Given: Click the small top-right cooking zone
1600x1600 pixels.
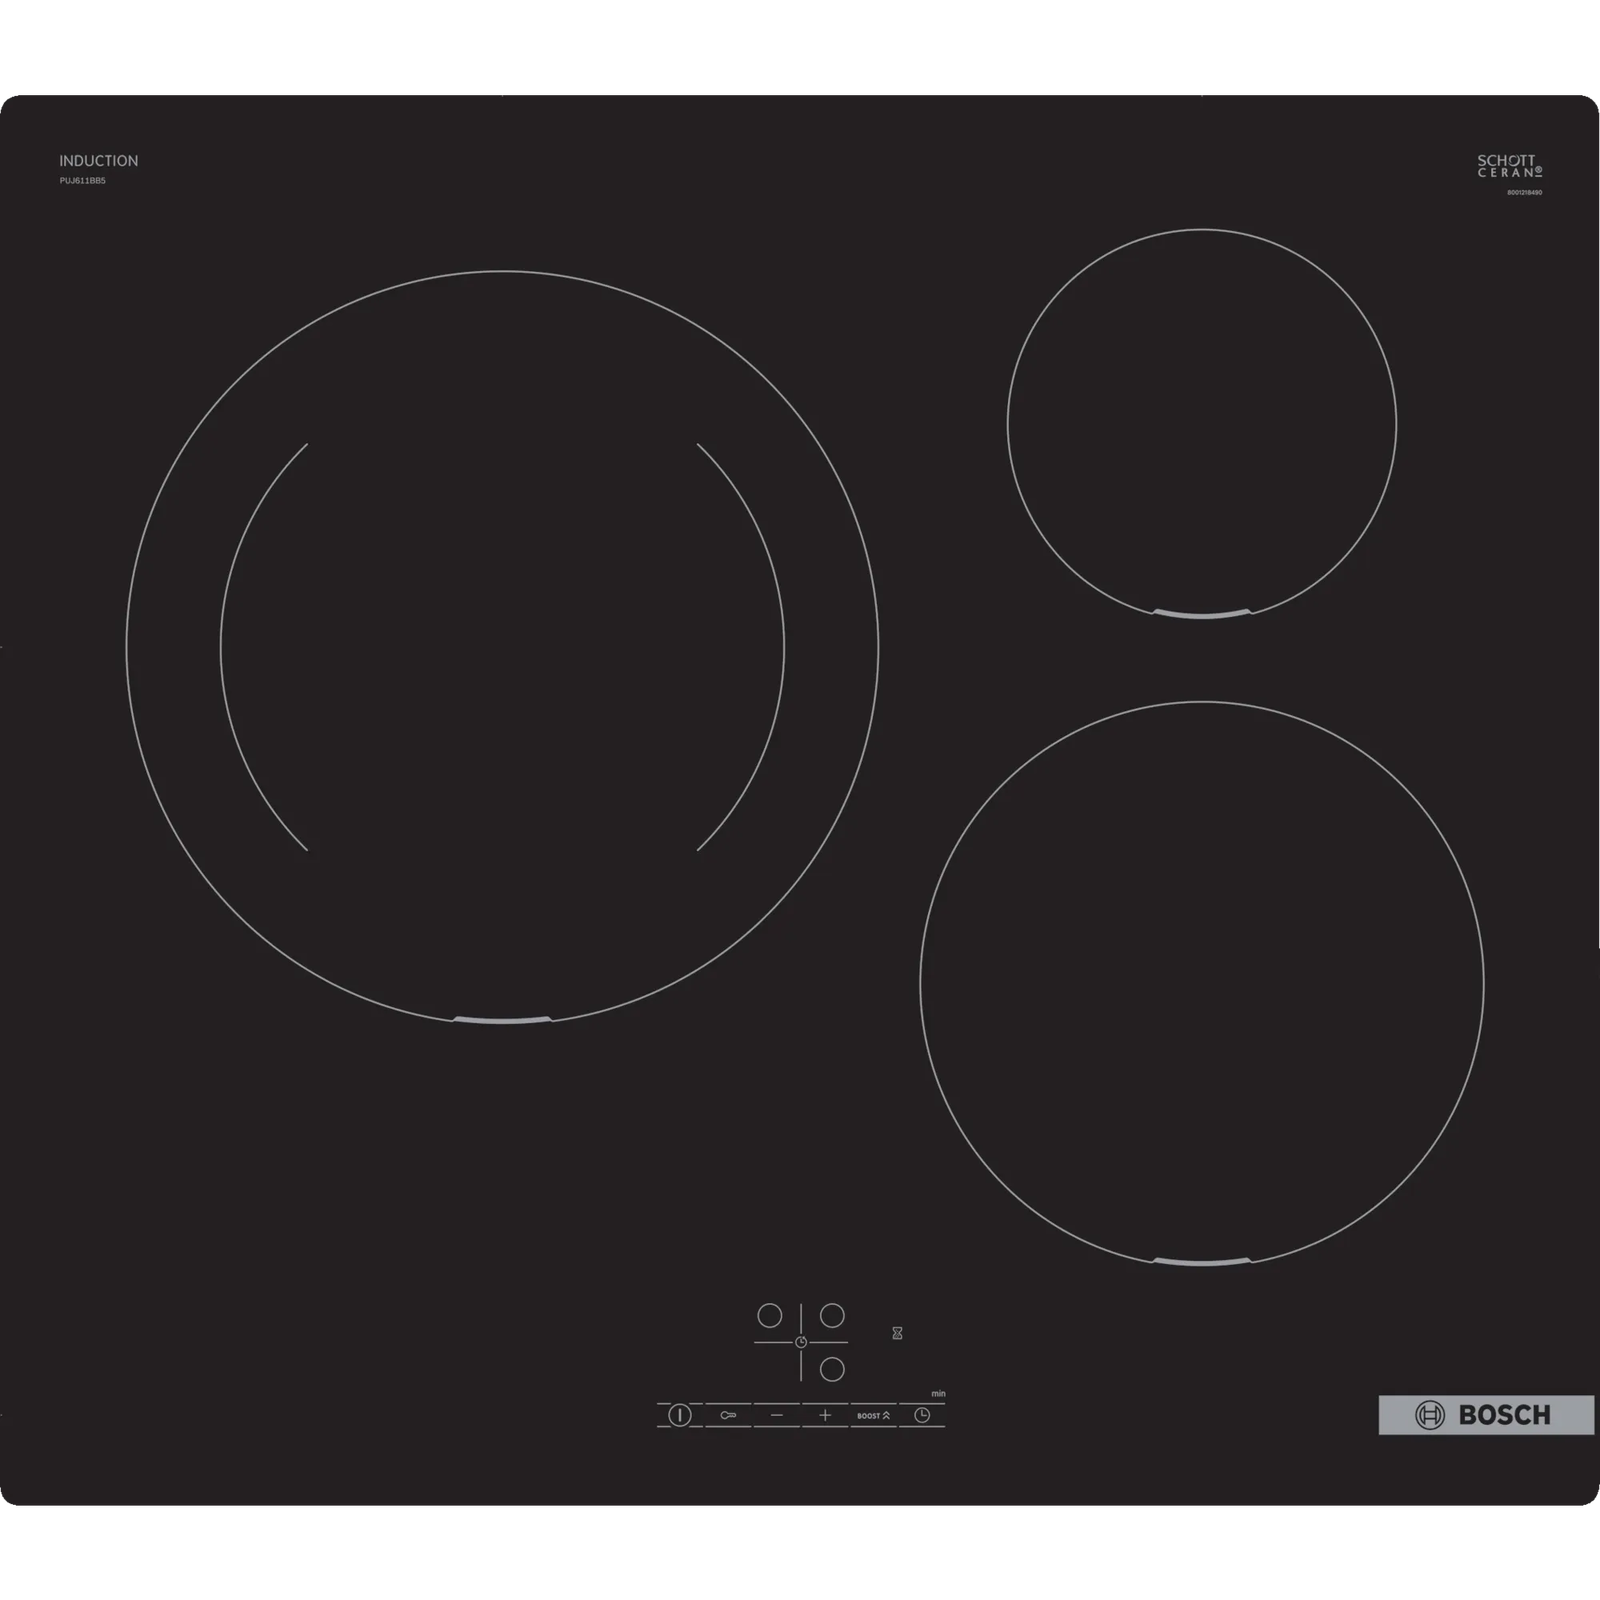Looking at the screenshot, I should 1201,424.
